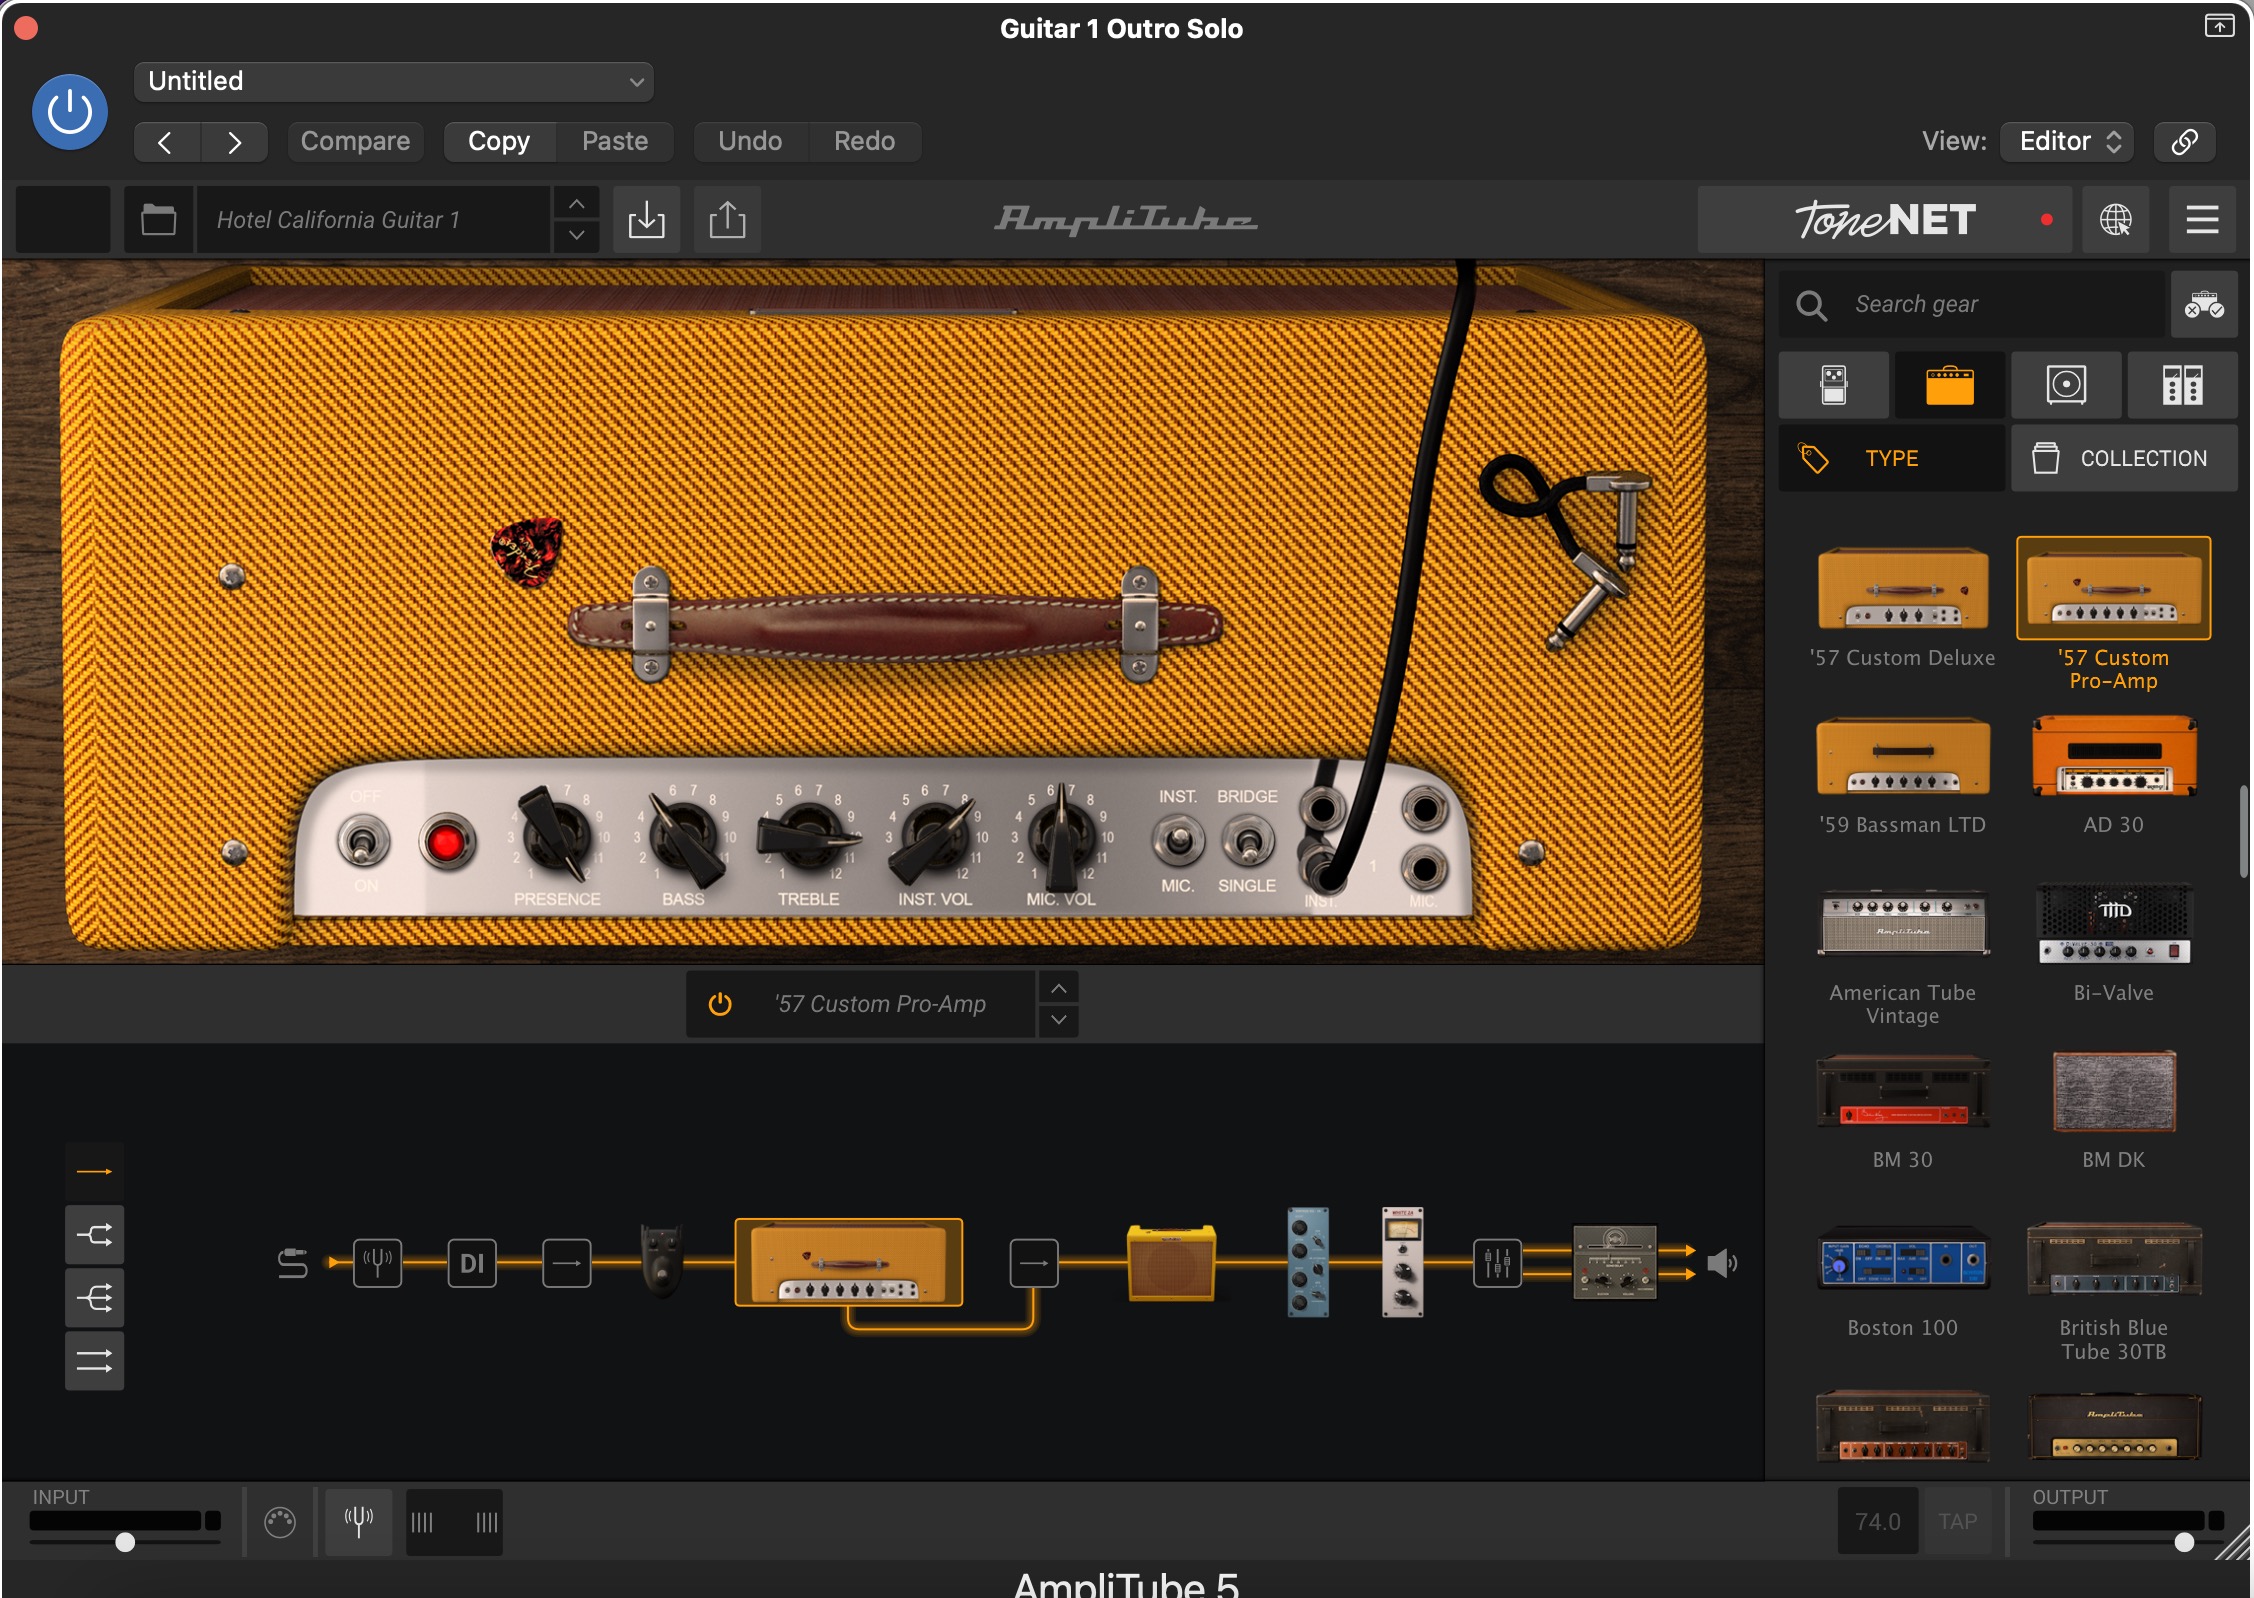This screenshot has width=2254, height=1598.
Task: Open the preset browser folder icon
Action: 158,219
